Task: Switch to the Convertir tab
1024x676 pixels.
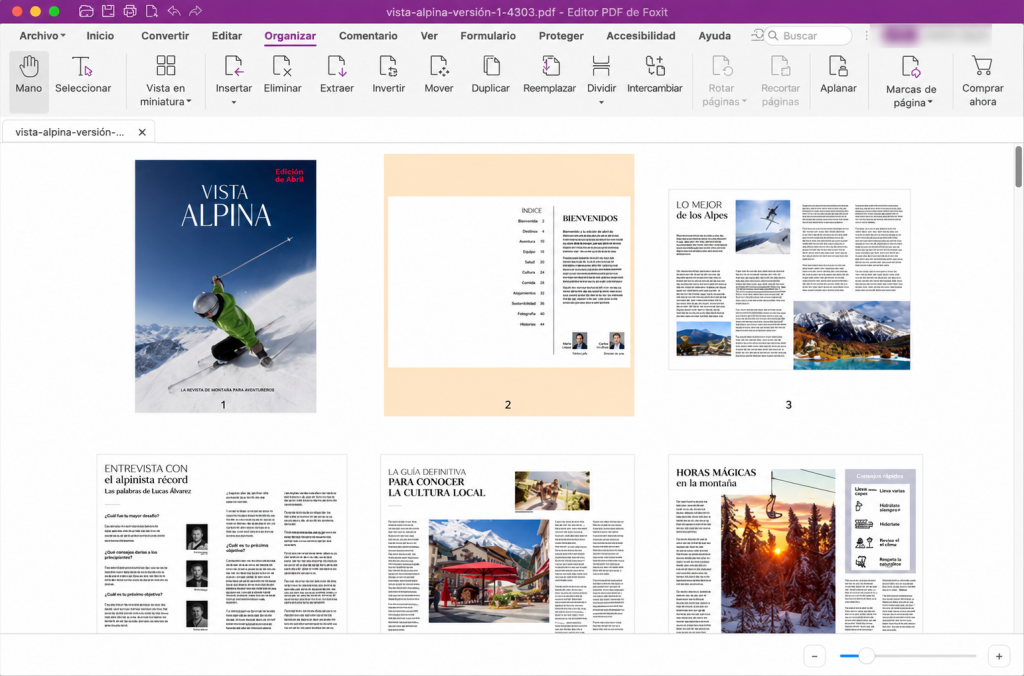Action: coord(165,36)
